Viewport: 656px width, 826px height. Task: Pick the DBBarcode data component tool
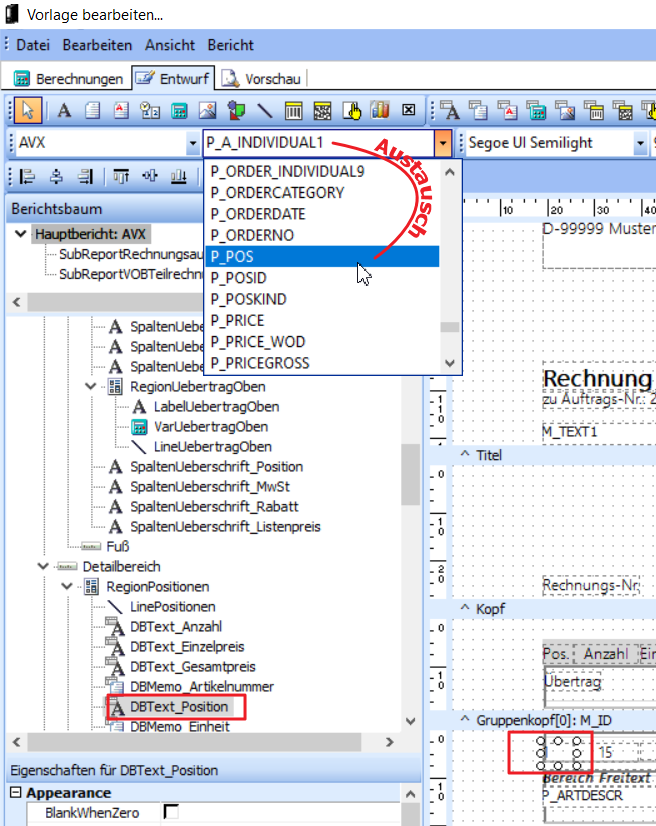click(x=593, y=111)
